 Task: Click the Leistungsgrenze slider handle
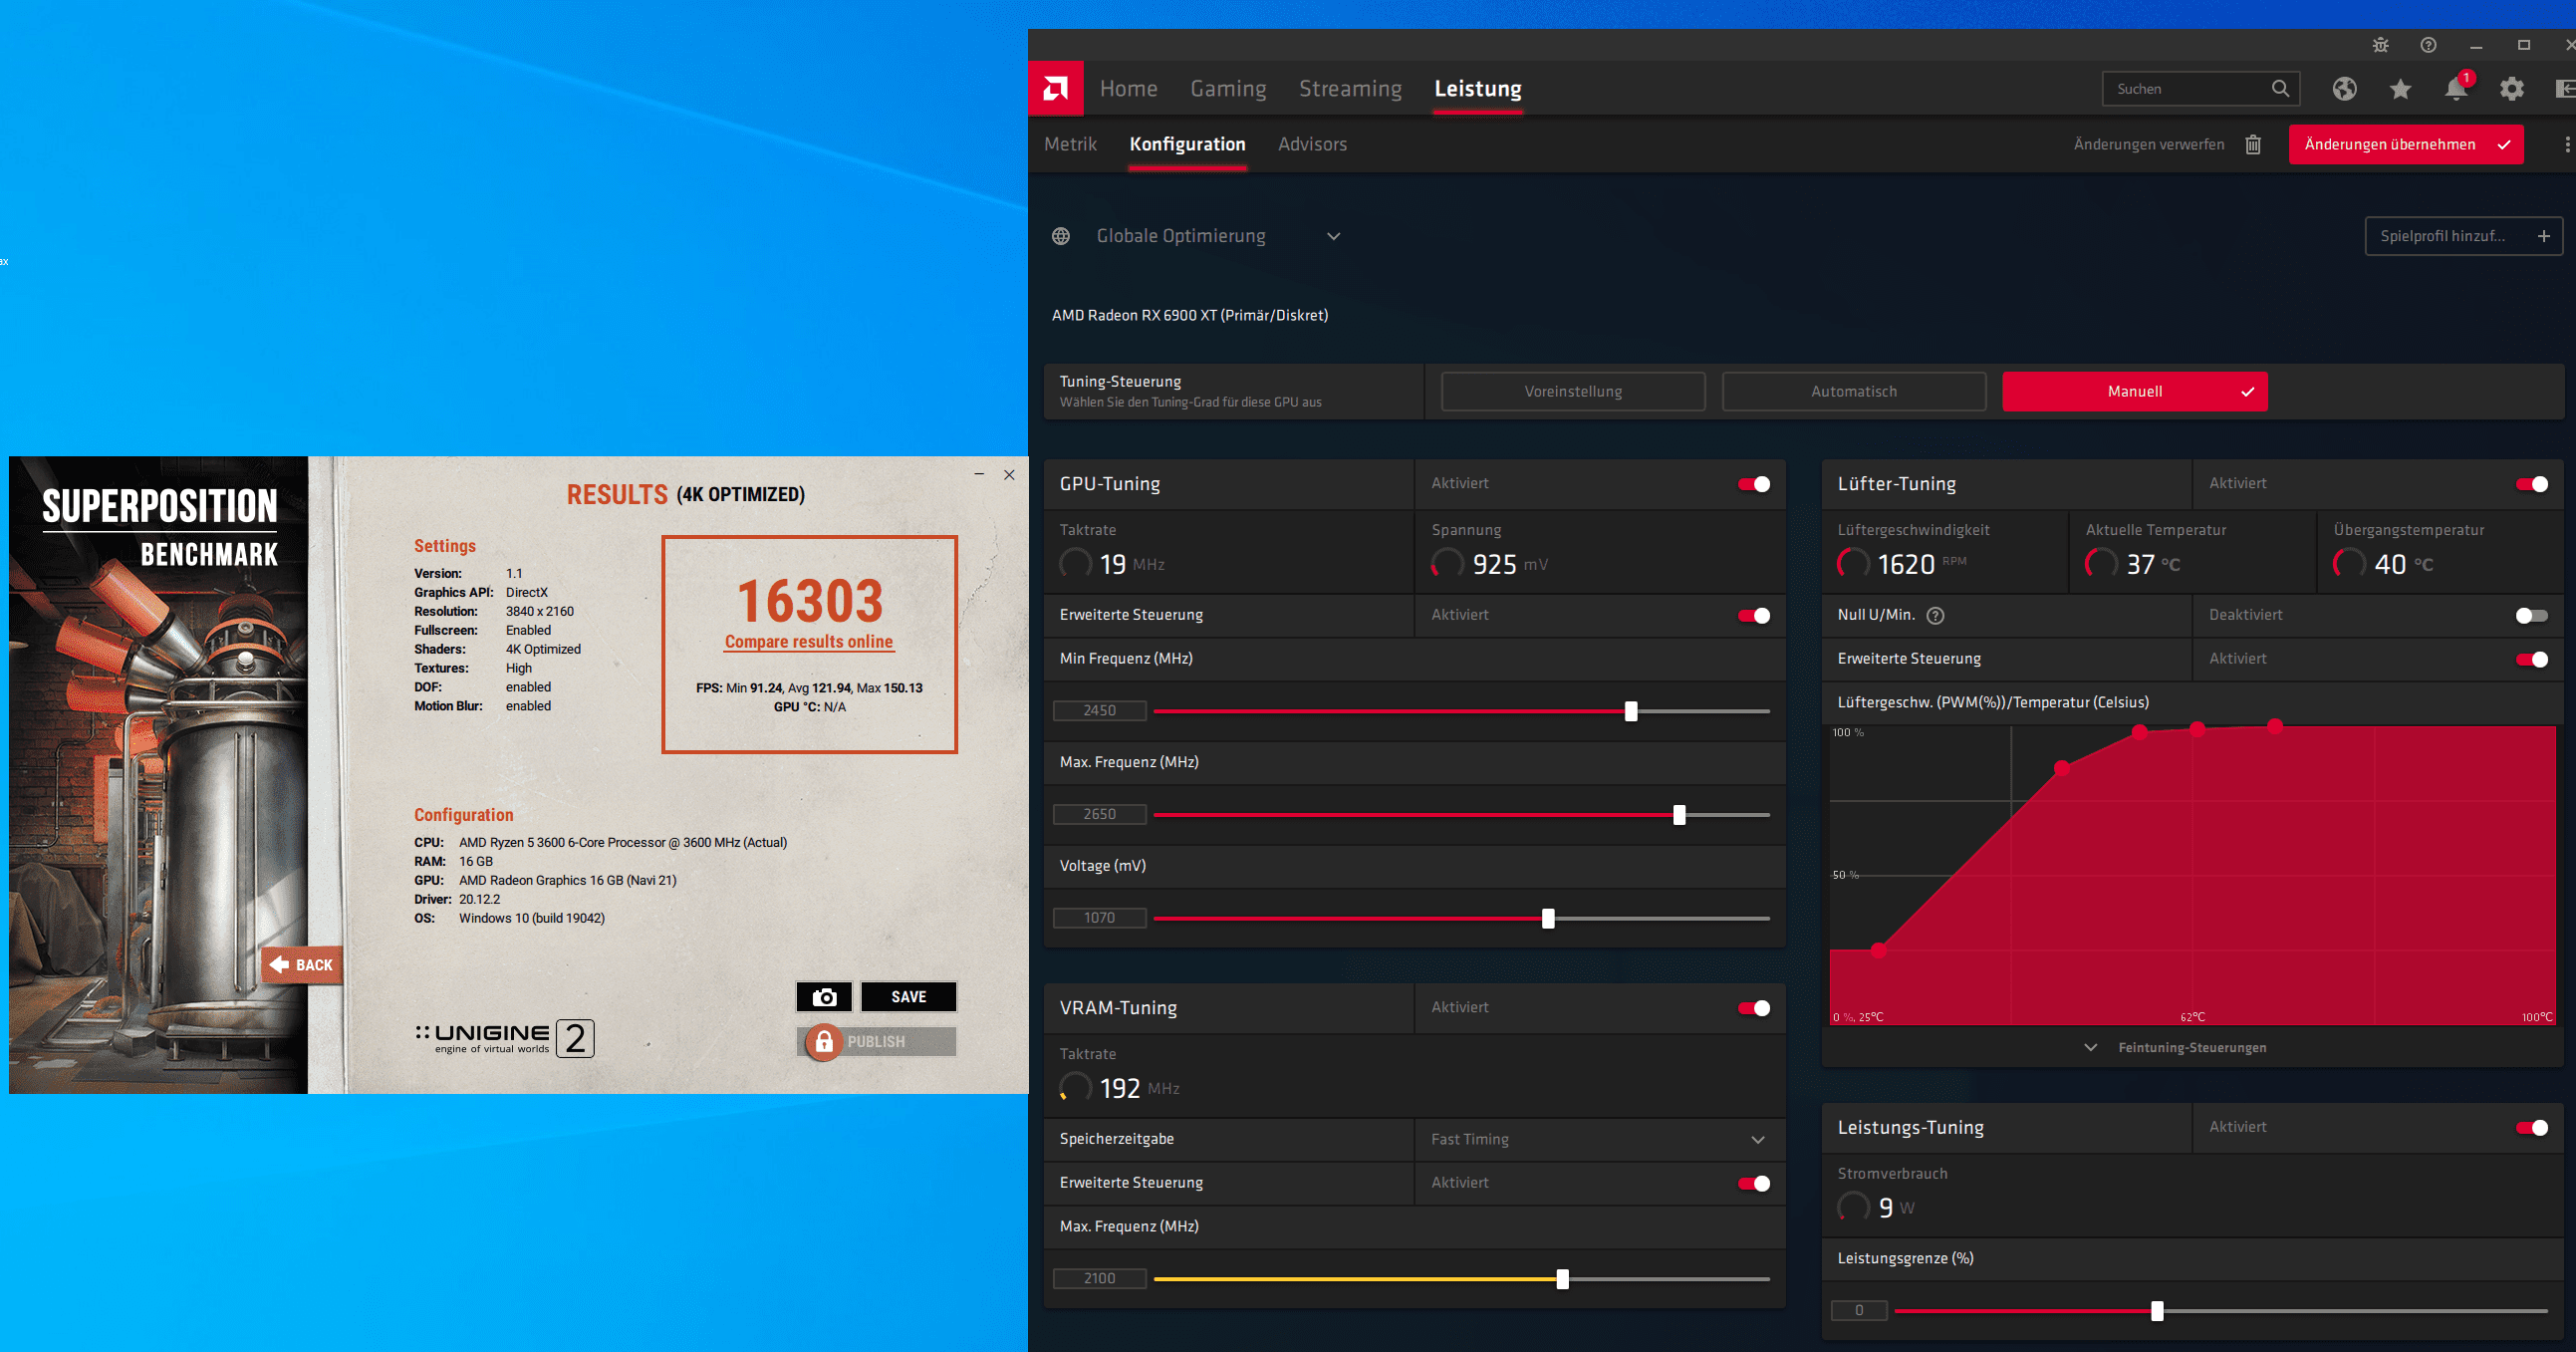pos(2157,1311)
